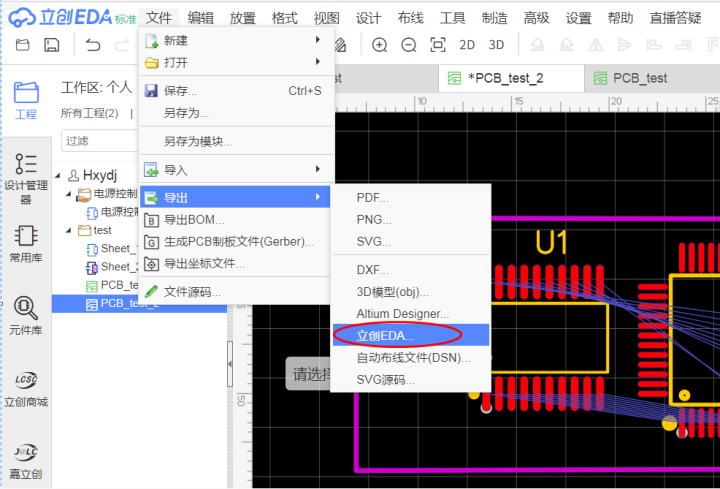This screenshot has height=489, width=720.
Task: Click the 过滤 filter input field
Action: coord(100,141)
